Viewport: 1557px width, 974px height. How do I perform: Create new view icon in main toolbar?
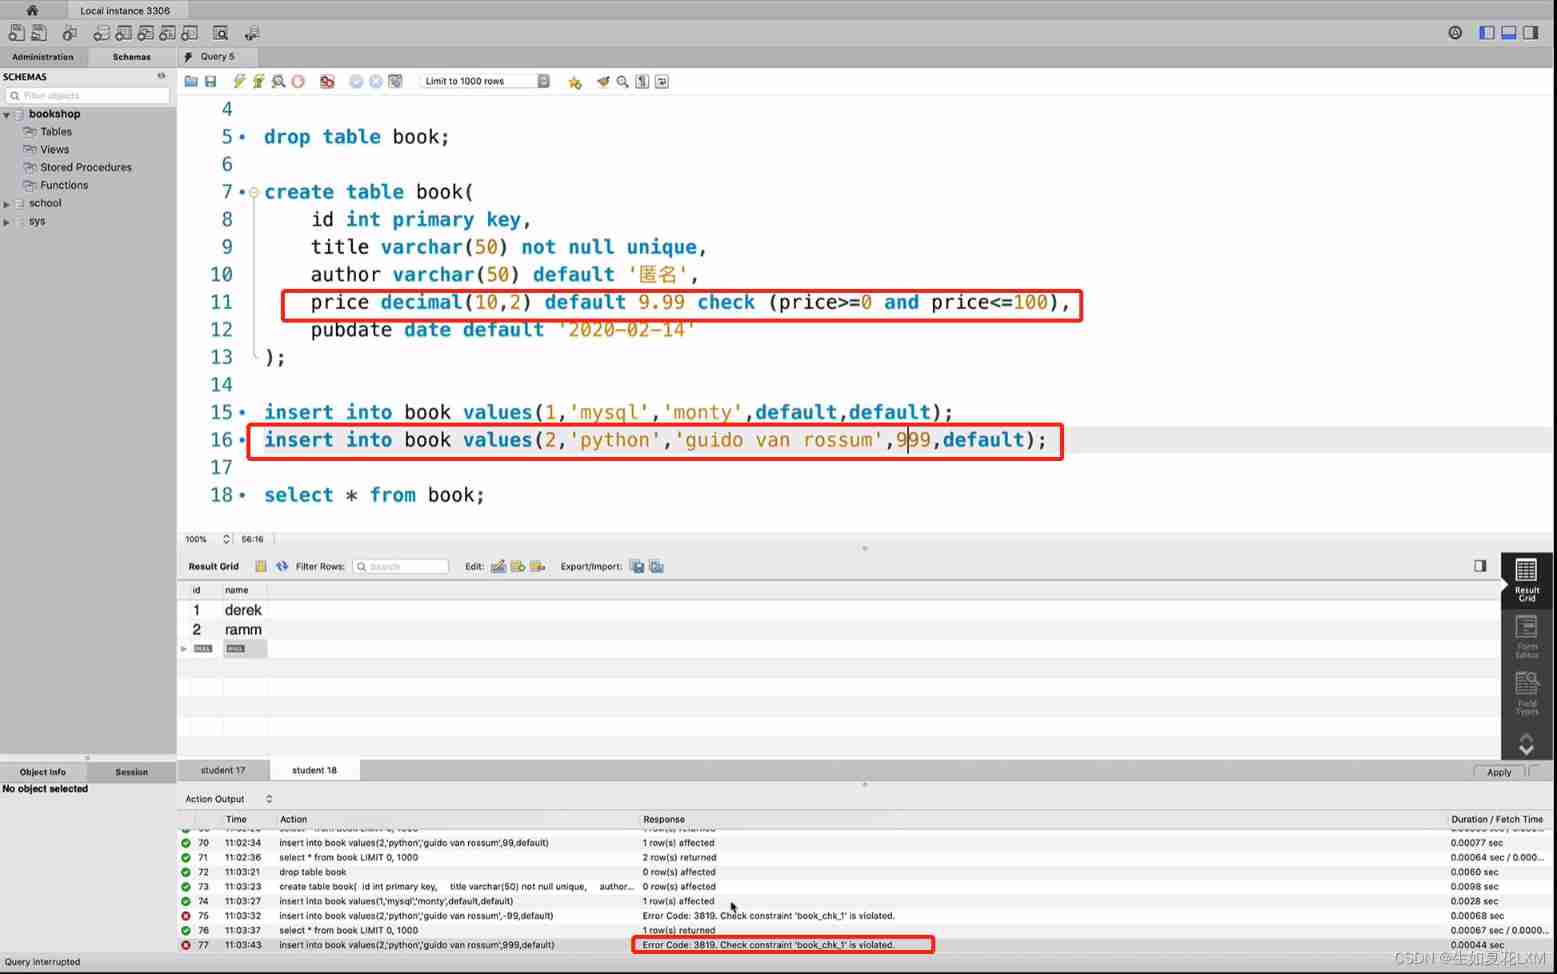[145, 33]
